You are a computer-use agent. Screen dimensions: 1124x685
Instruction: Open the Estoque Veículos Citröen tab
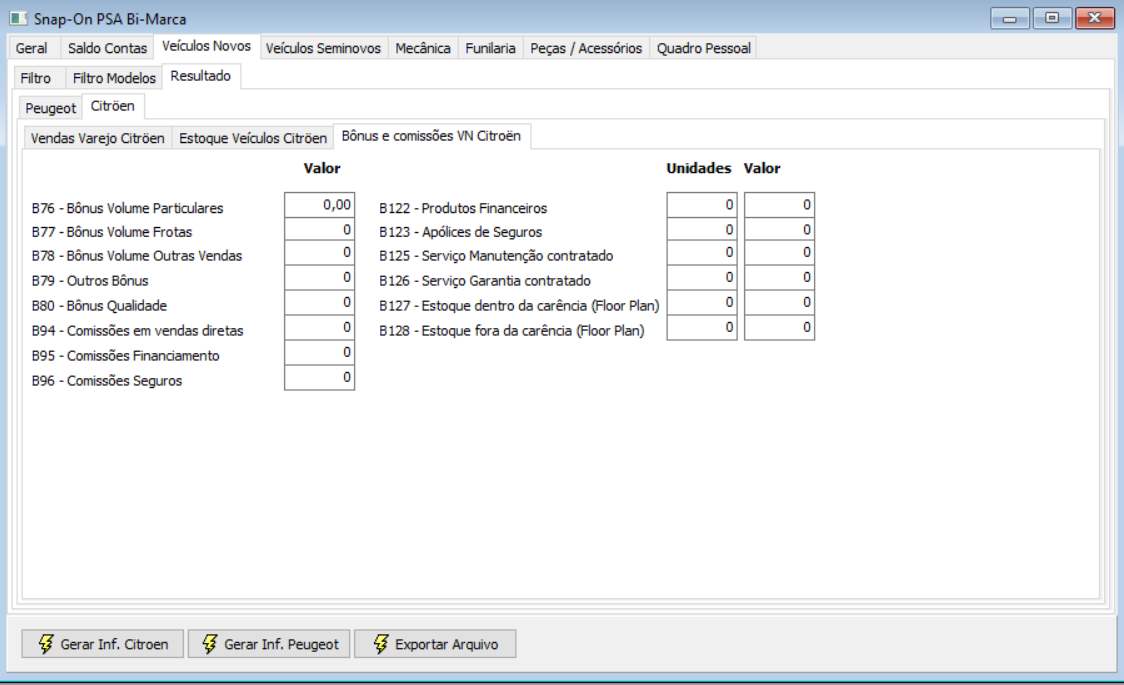tap(253, 138)
